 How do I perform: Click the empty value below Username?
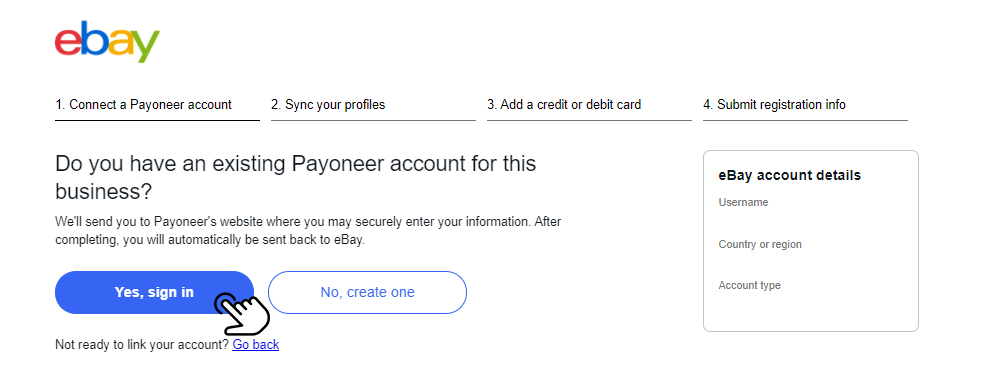[811, 219]
